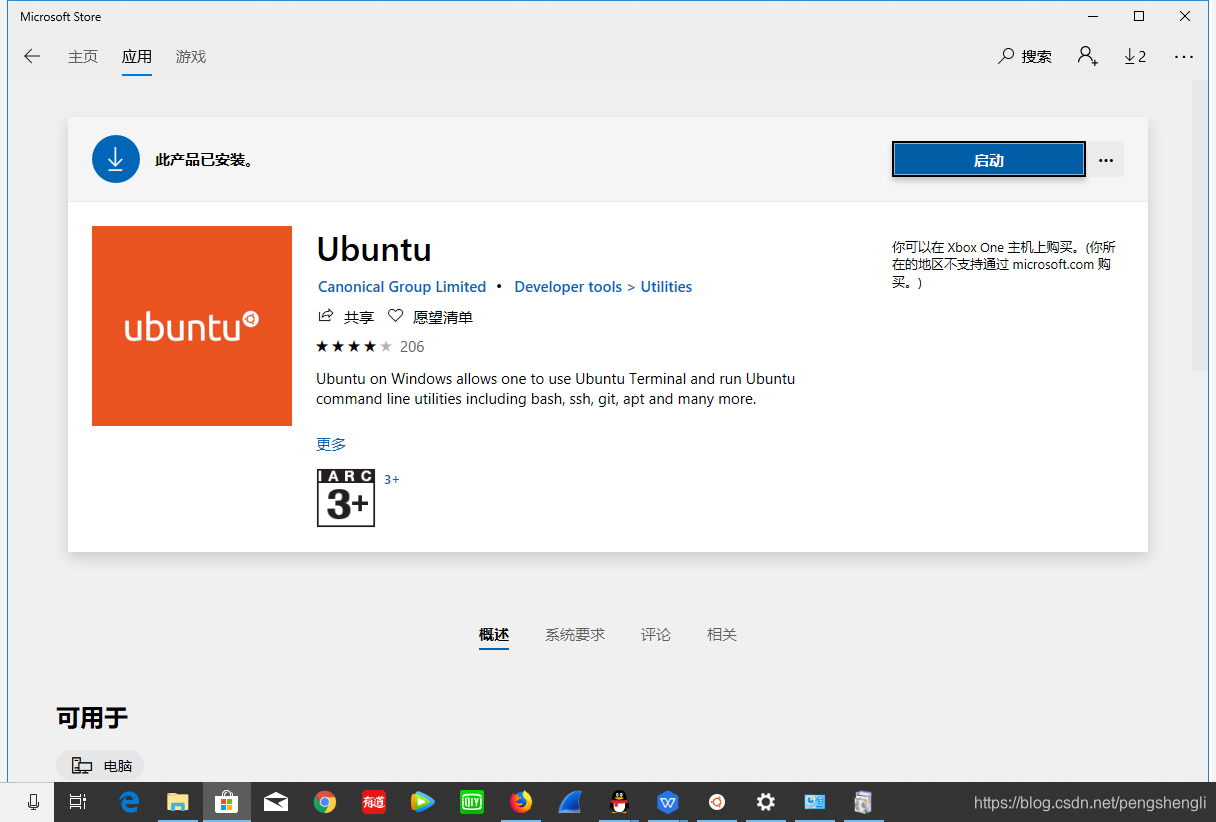Click the Xbox One purchase notice text
Viewport: 1216px width, 822px height.
pos(1004,265)
